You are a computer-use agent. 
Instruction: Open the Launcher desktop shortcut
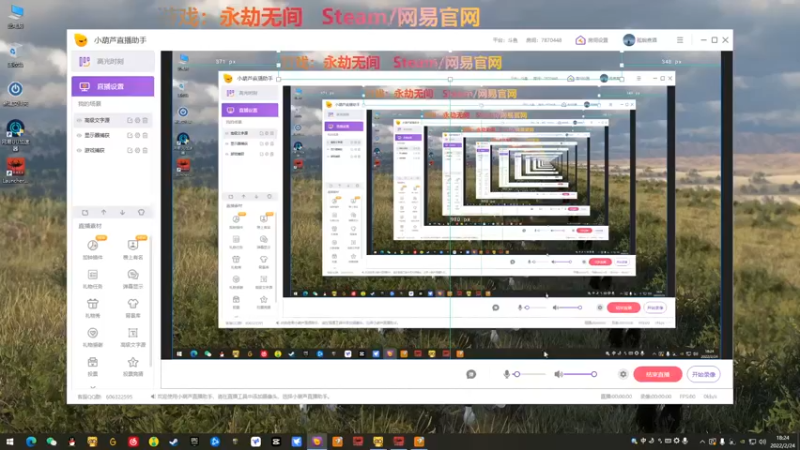15,169
